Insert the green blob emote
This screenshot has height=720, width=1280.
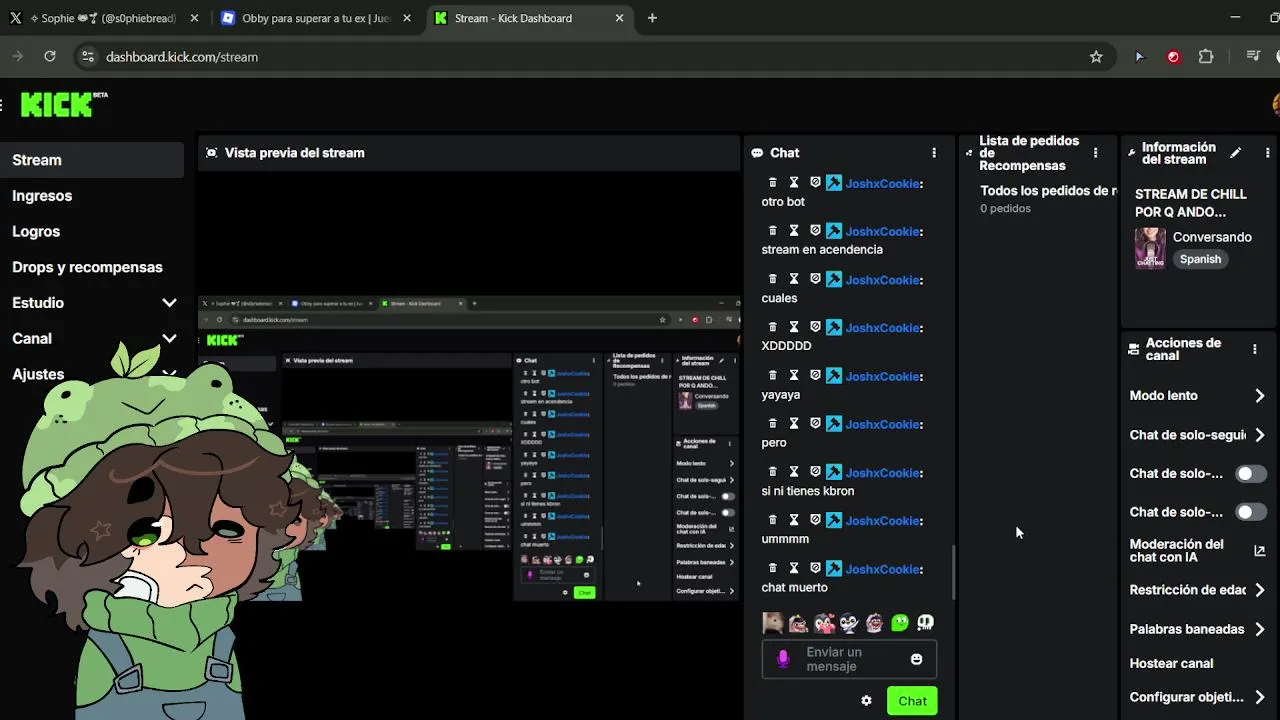coord(900,622)
